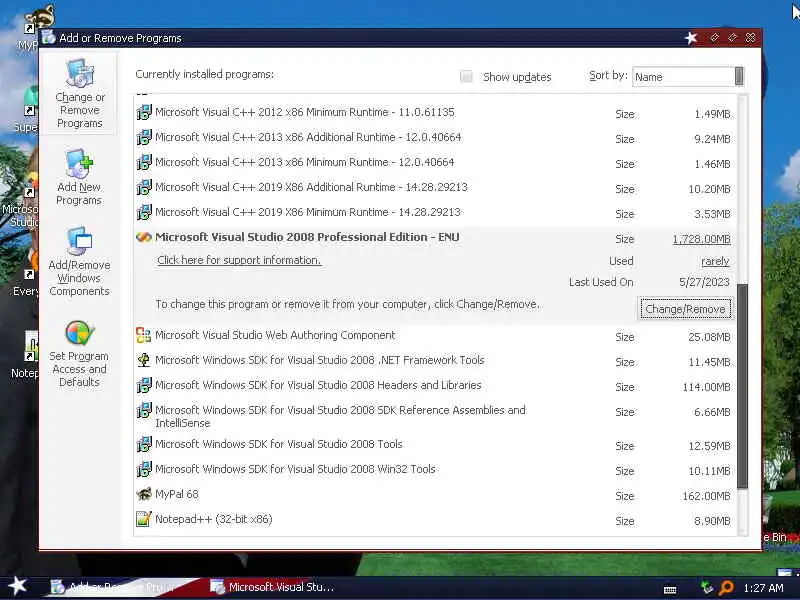Click the orange magnifier tray icon

726,588
